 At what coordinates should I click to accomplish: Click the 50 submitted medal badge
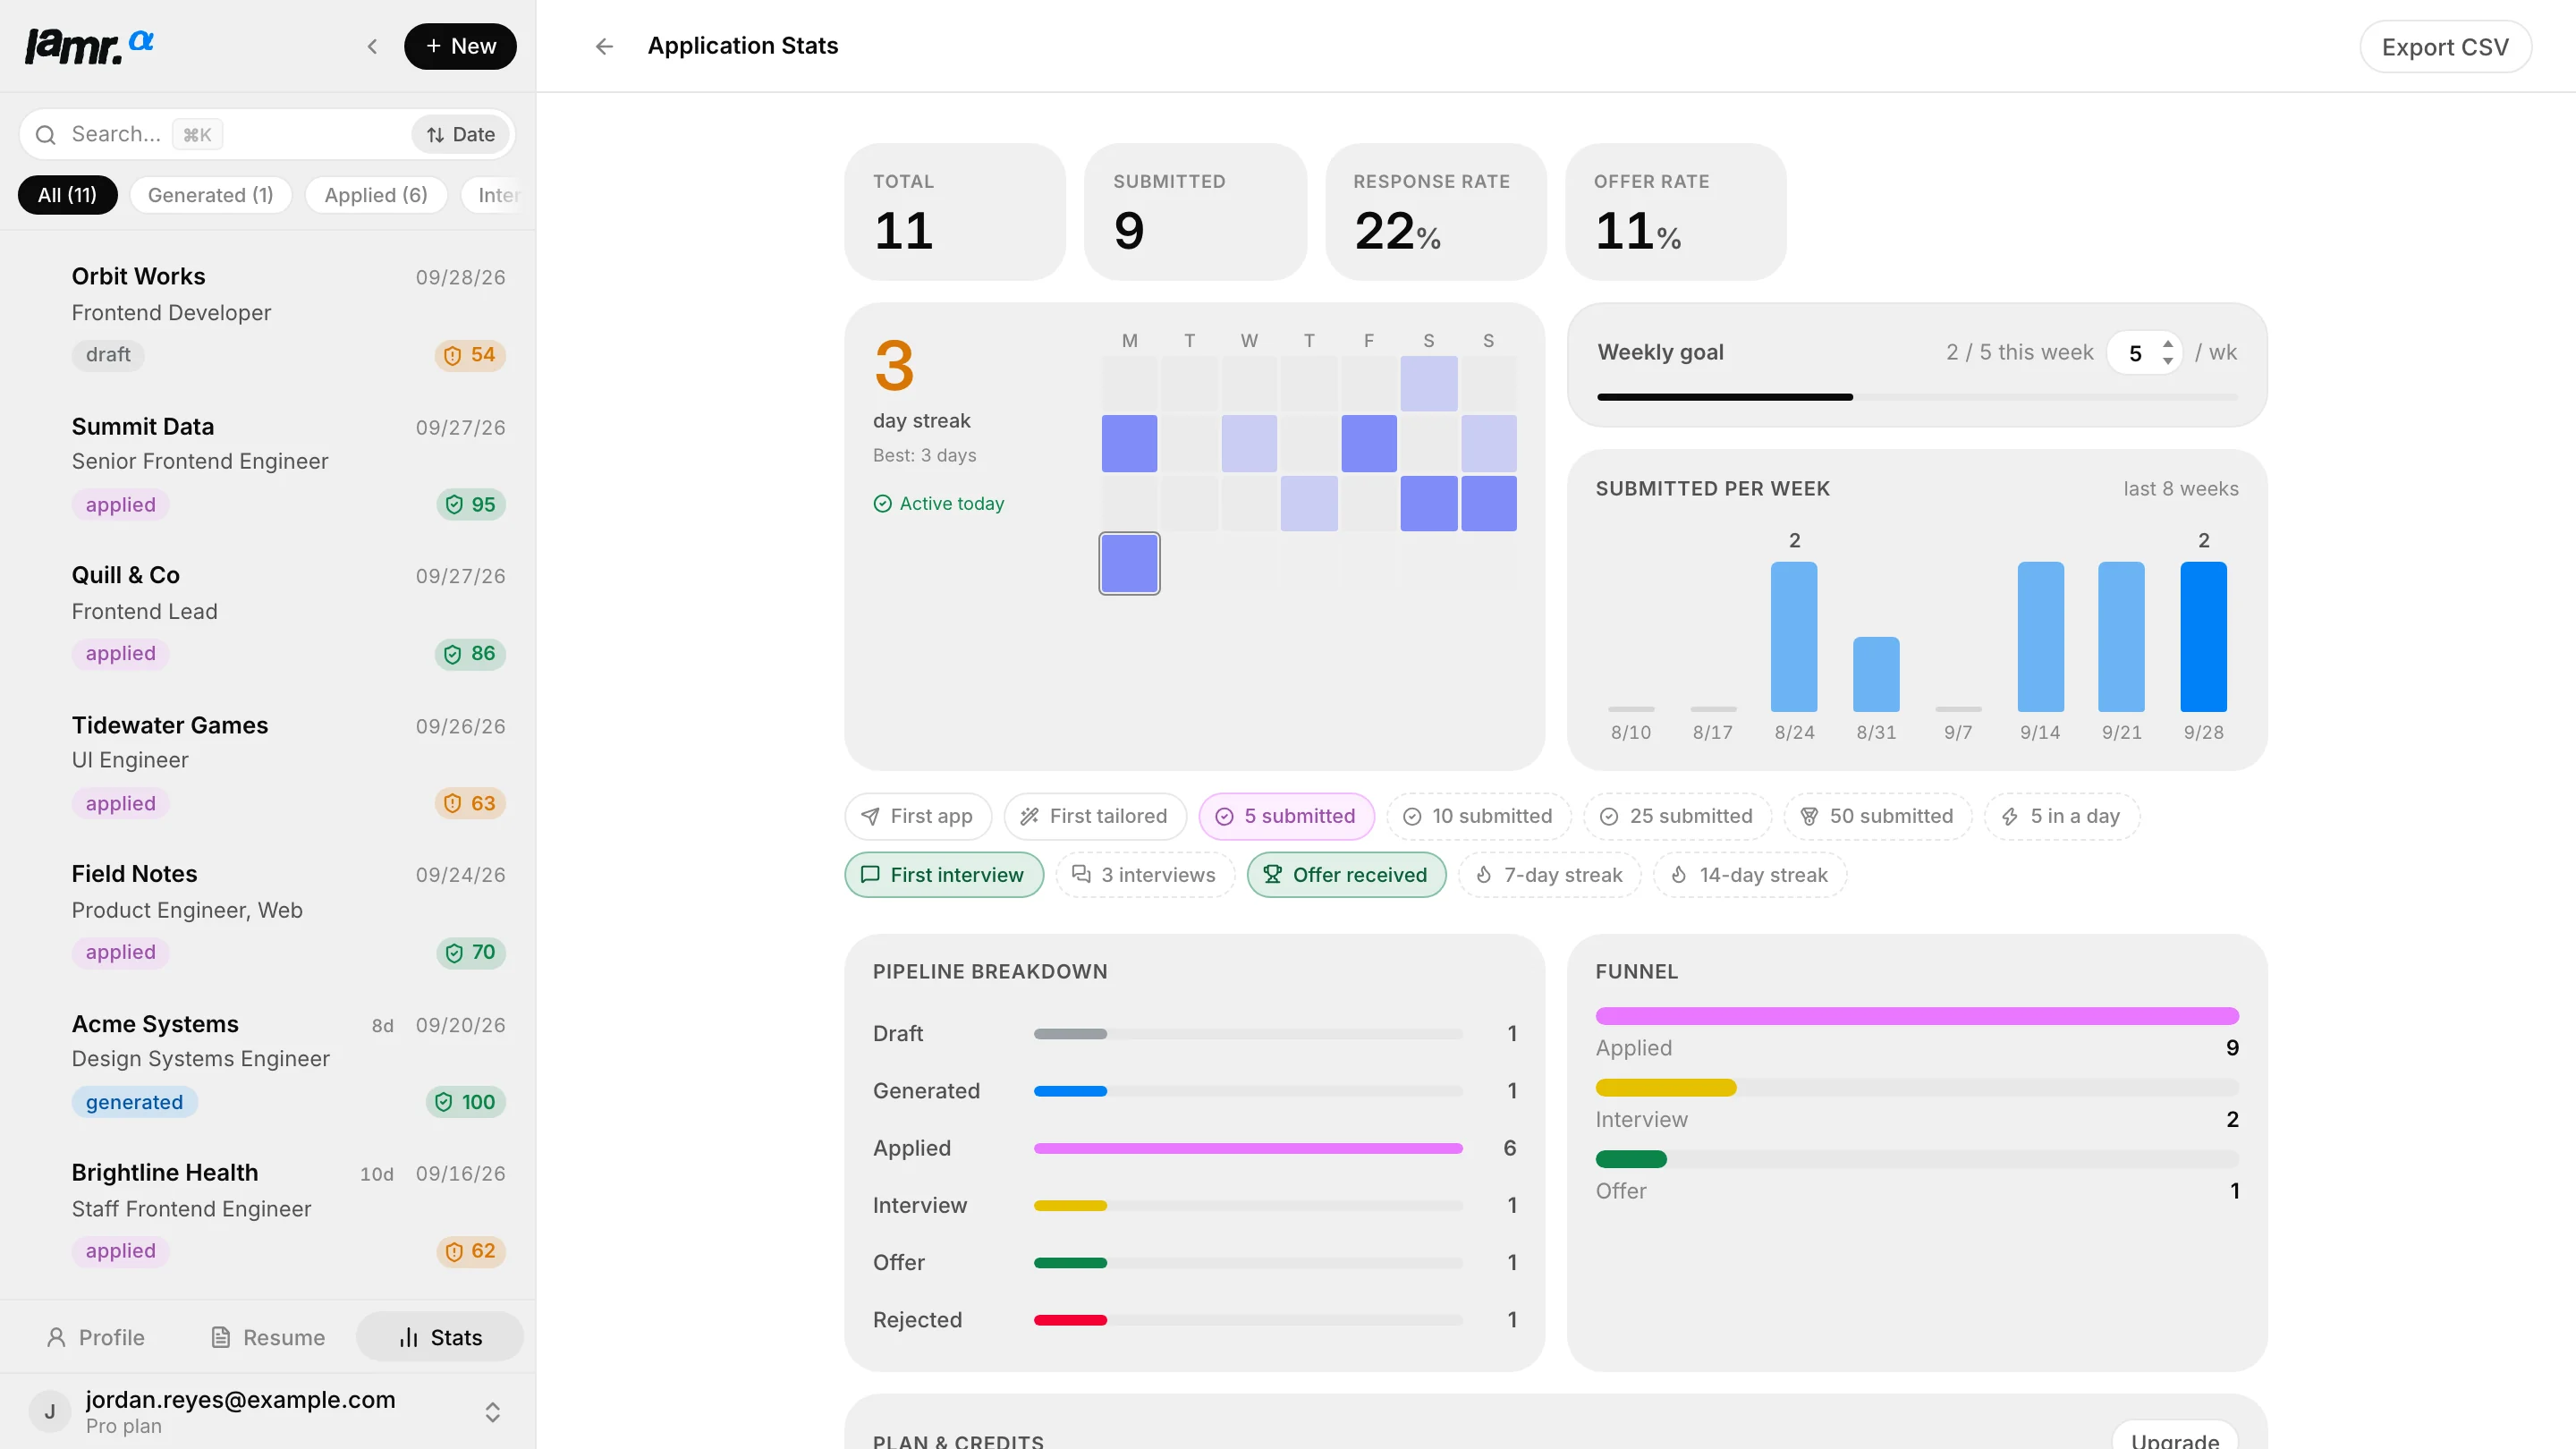1877,816
